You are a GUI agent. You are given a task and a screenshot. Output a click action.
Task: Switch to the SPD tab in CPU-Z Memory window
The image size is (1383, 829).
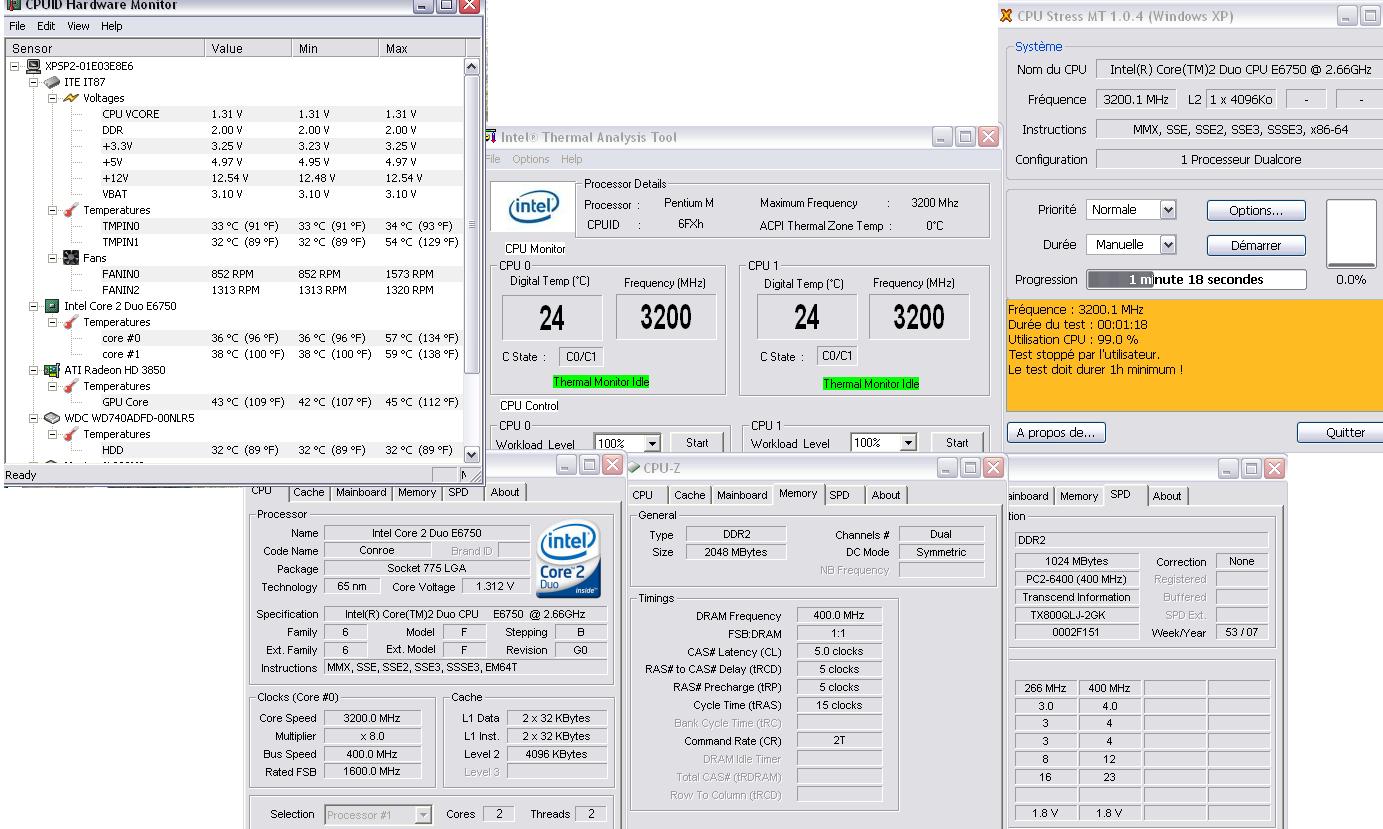click(839, 495)
